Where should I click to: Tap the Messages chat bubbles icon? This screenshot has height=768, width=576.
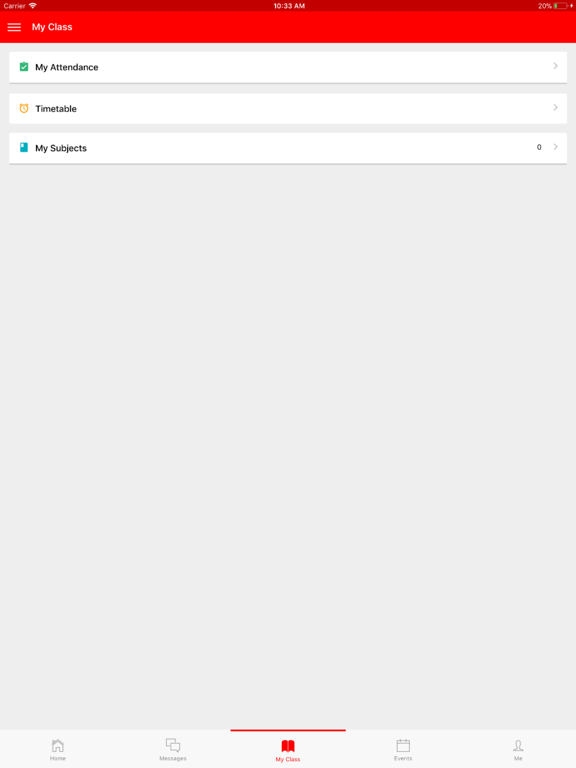(173, 745)
